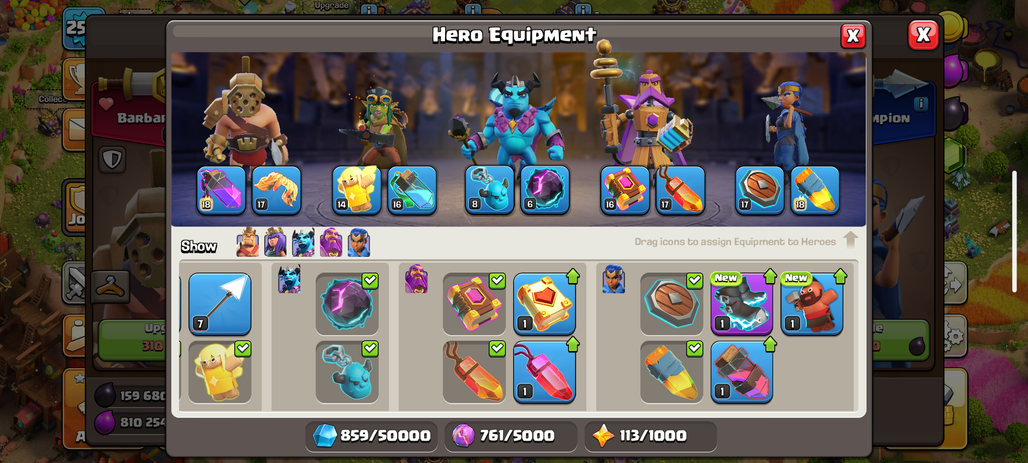Viewport: 1028px width, 463px height.
Task: Close the Hero Equipment window
Action: (x=852, y=35)
